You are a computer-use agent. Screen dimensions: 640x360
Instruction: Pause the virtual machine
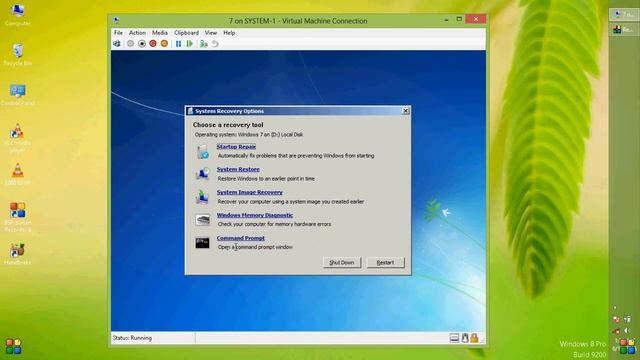point(178,43)
